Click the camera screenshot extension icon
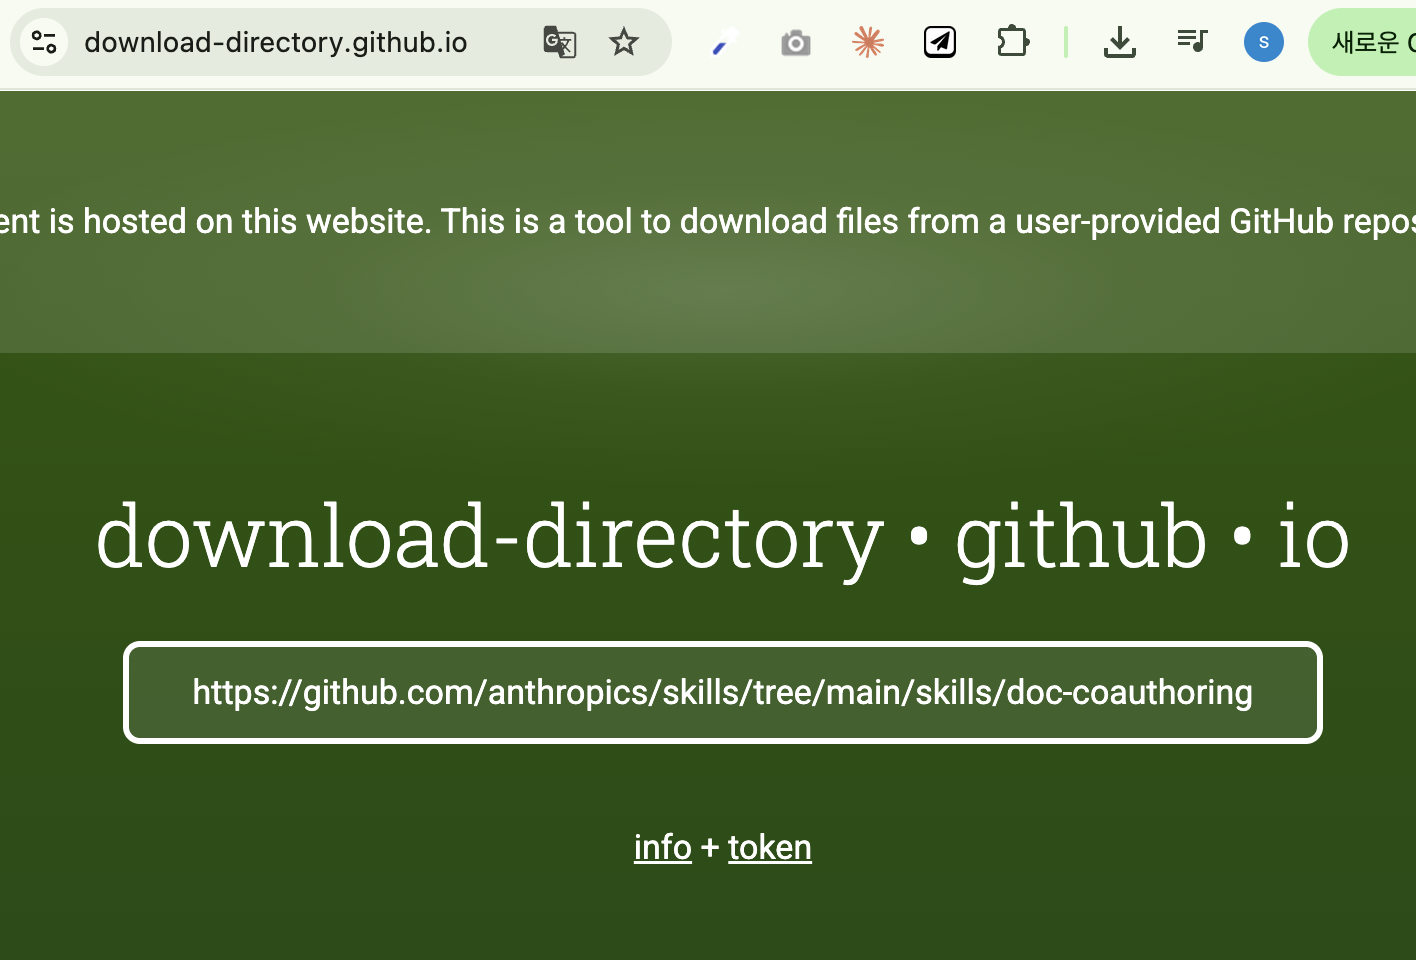This screenshot has height=960, width=1416. 796,42
